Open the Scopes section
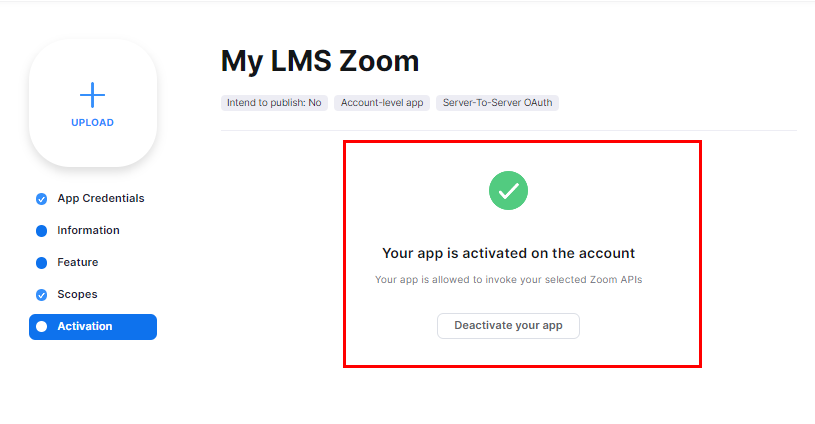Image resolution: width=815 pixels, height=424 pixels. [77, 295]
